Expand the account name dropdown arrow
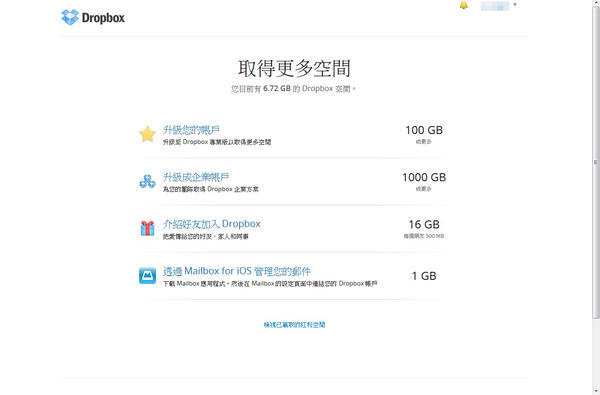Viewport: 600px width, 395px height. coord(515,5)
